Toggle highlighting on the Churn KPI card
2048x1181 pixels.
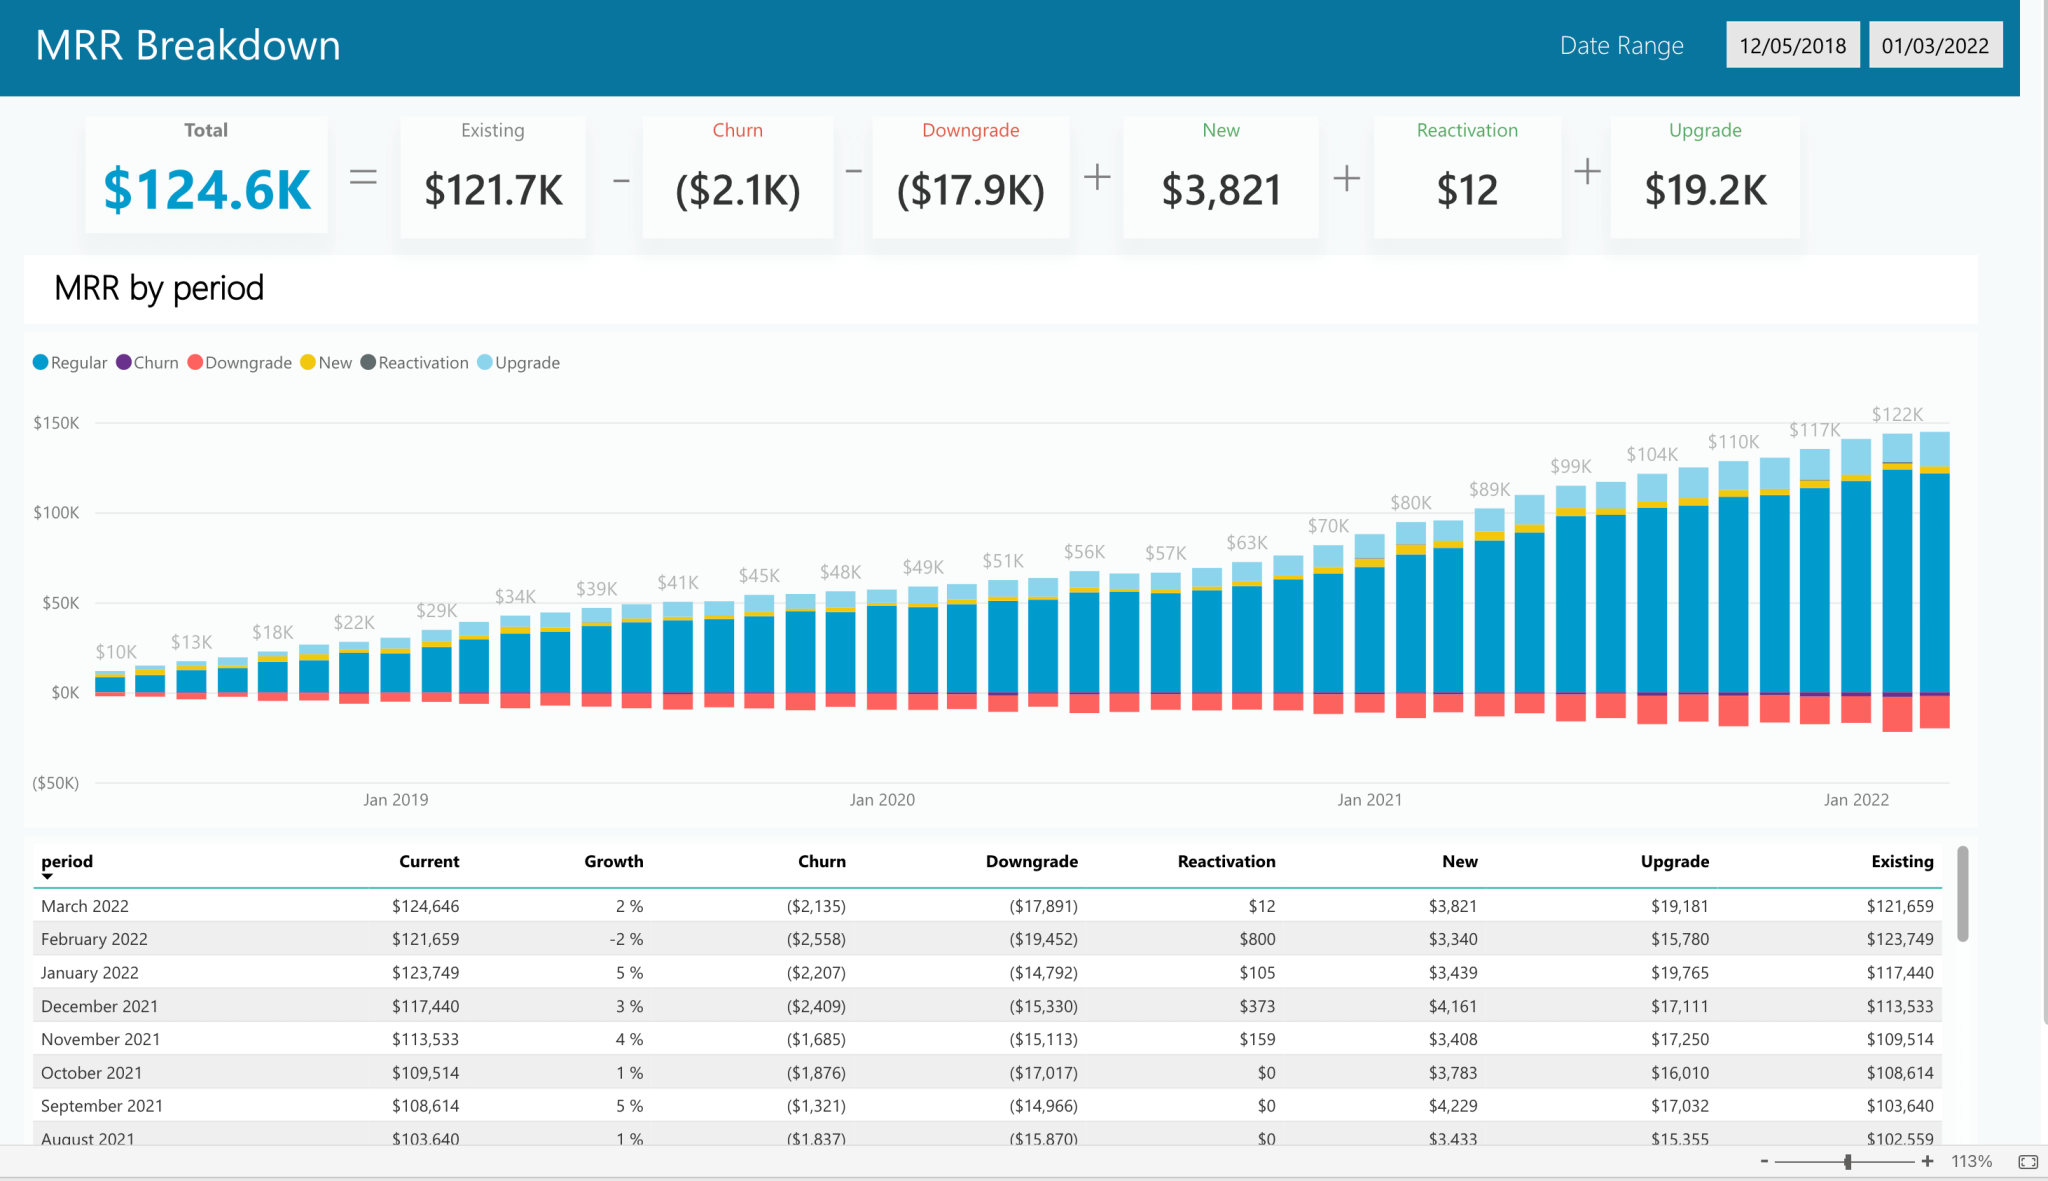point(737,176)
